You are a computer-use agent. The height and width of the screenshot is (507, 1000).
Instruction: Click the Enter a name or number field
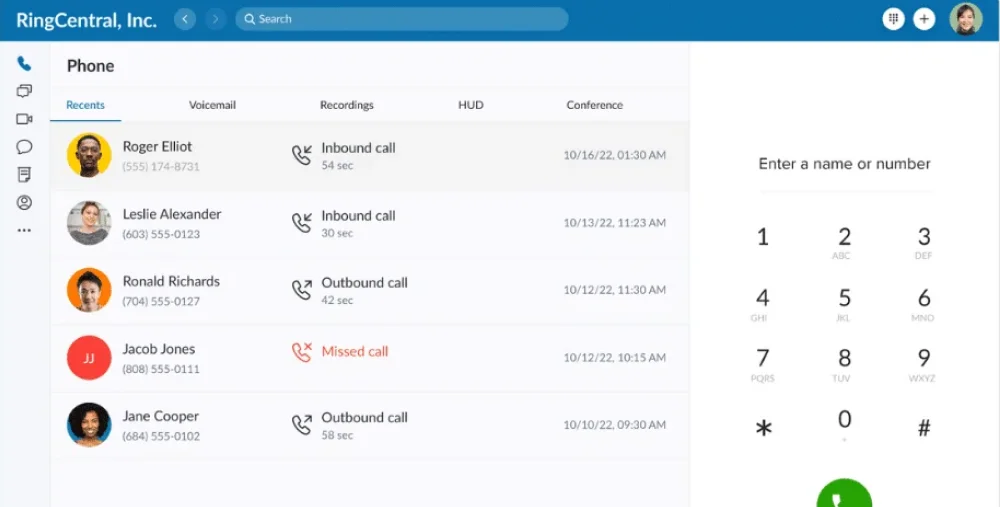(x=844, y=165)
